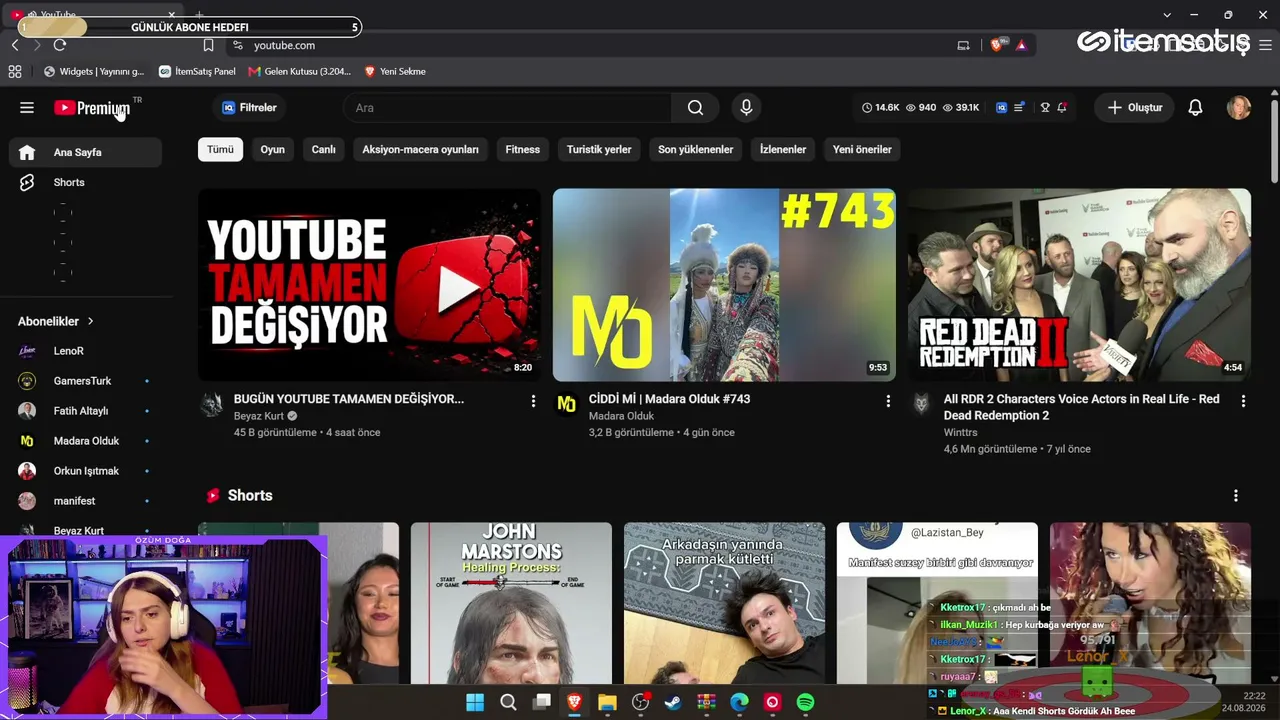Select the Tümü filter chip
The image size is (1280, 720).
[x=220, y=149]
